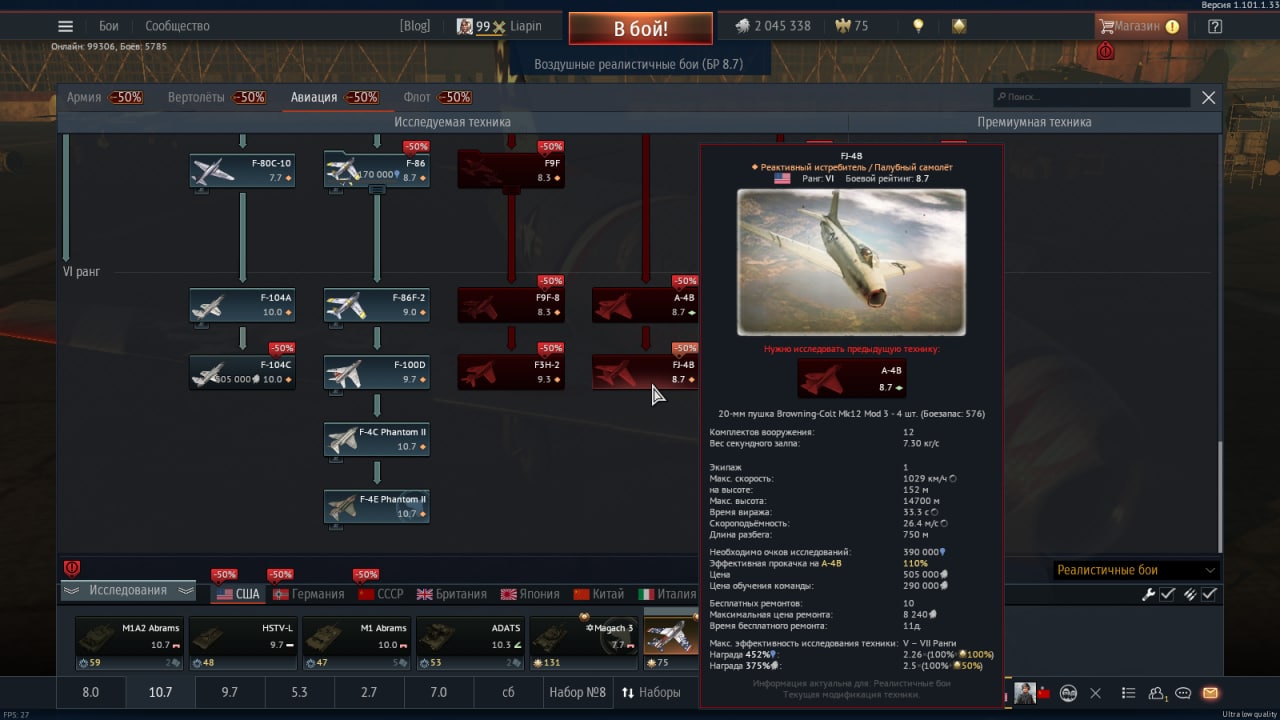This screenshot has height=720, width=1280.
Task: Click the lightbulb hints icon in top bar
Action: pyautogui.click(x=918, y=27)
